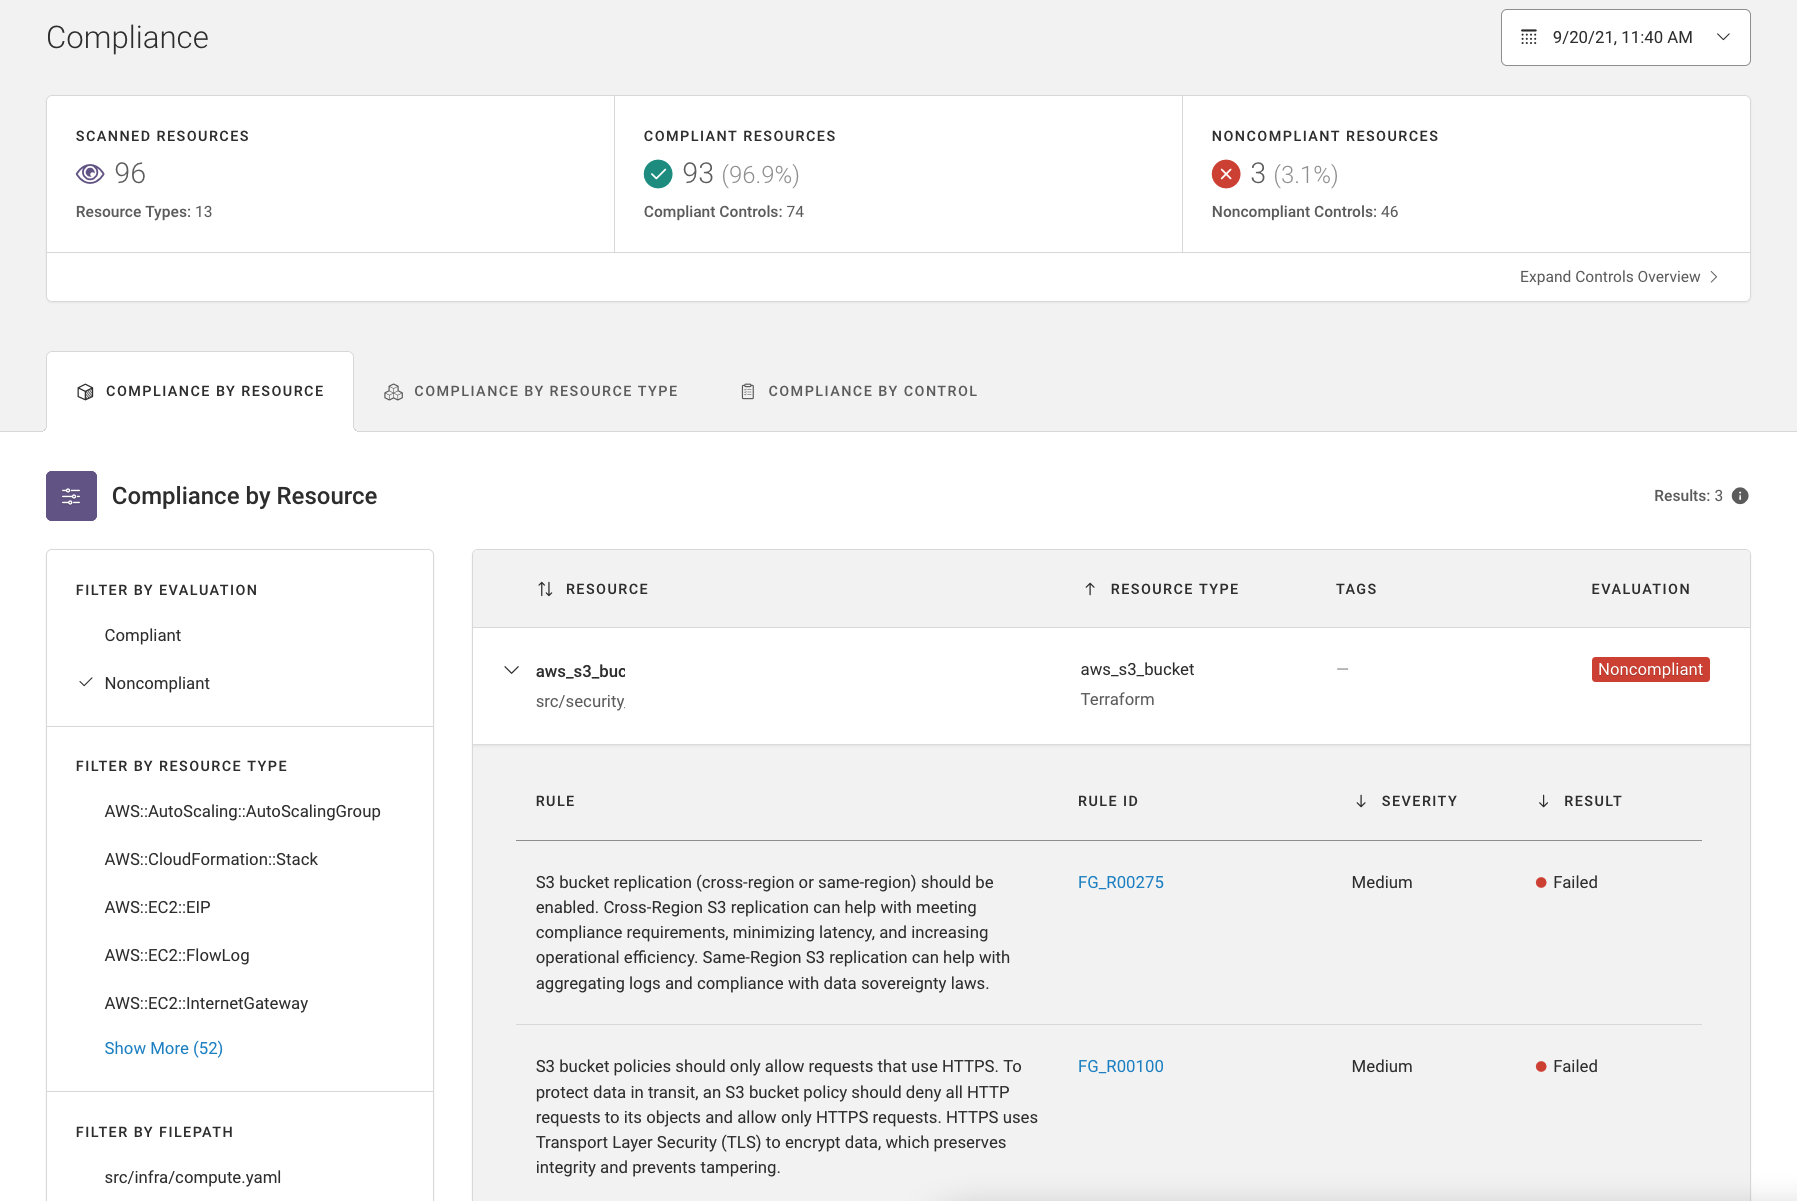Sort by Resource Type arrow icon
The image size is (1797, 1201).
[1090, 589]
